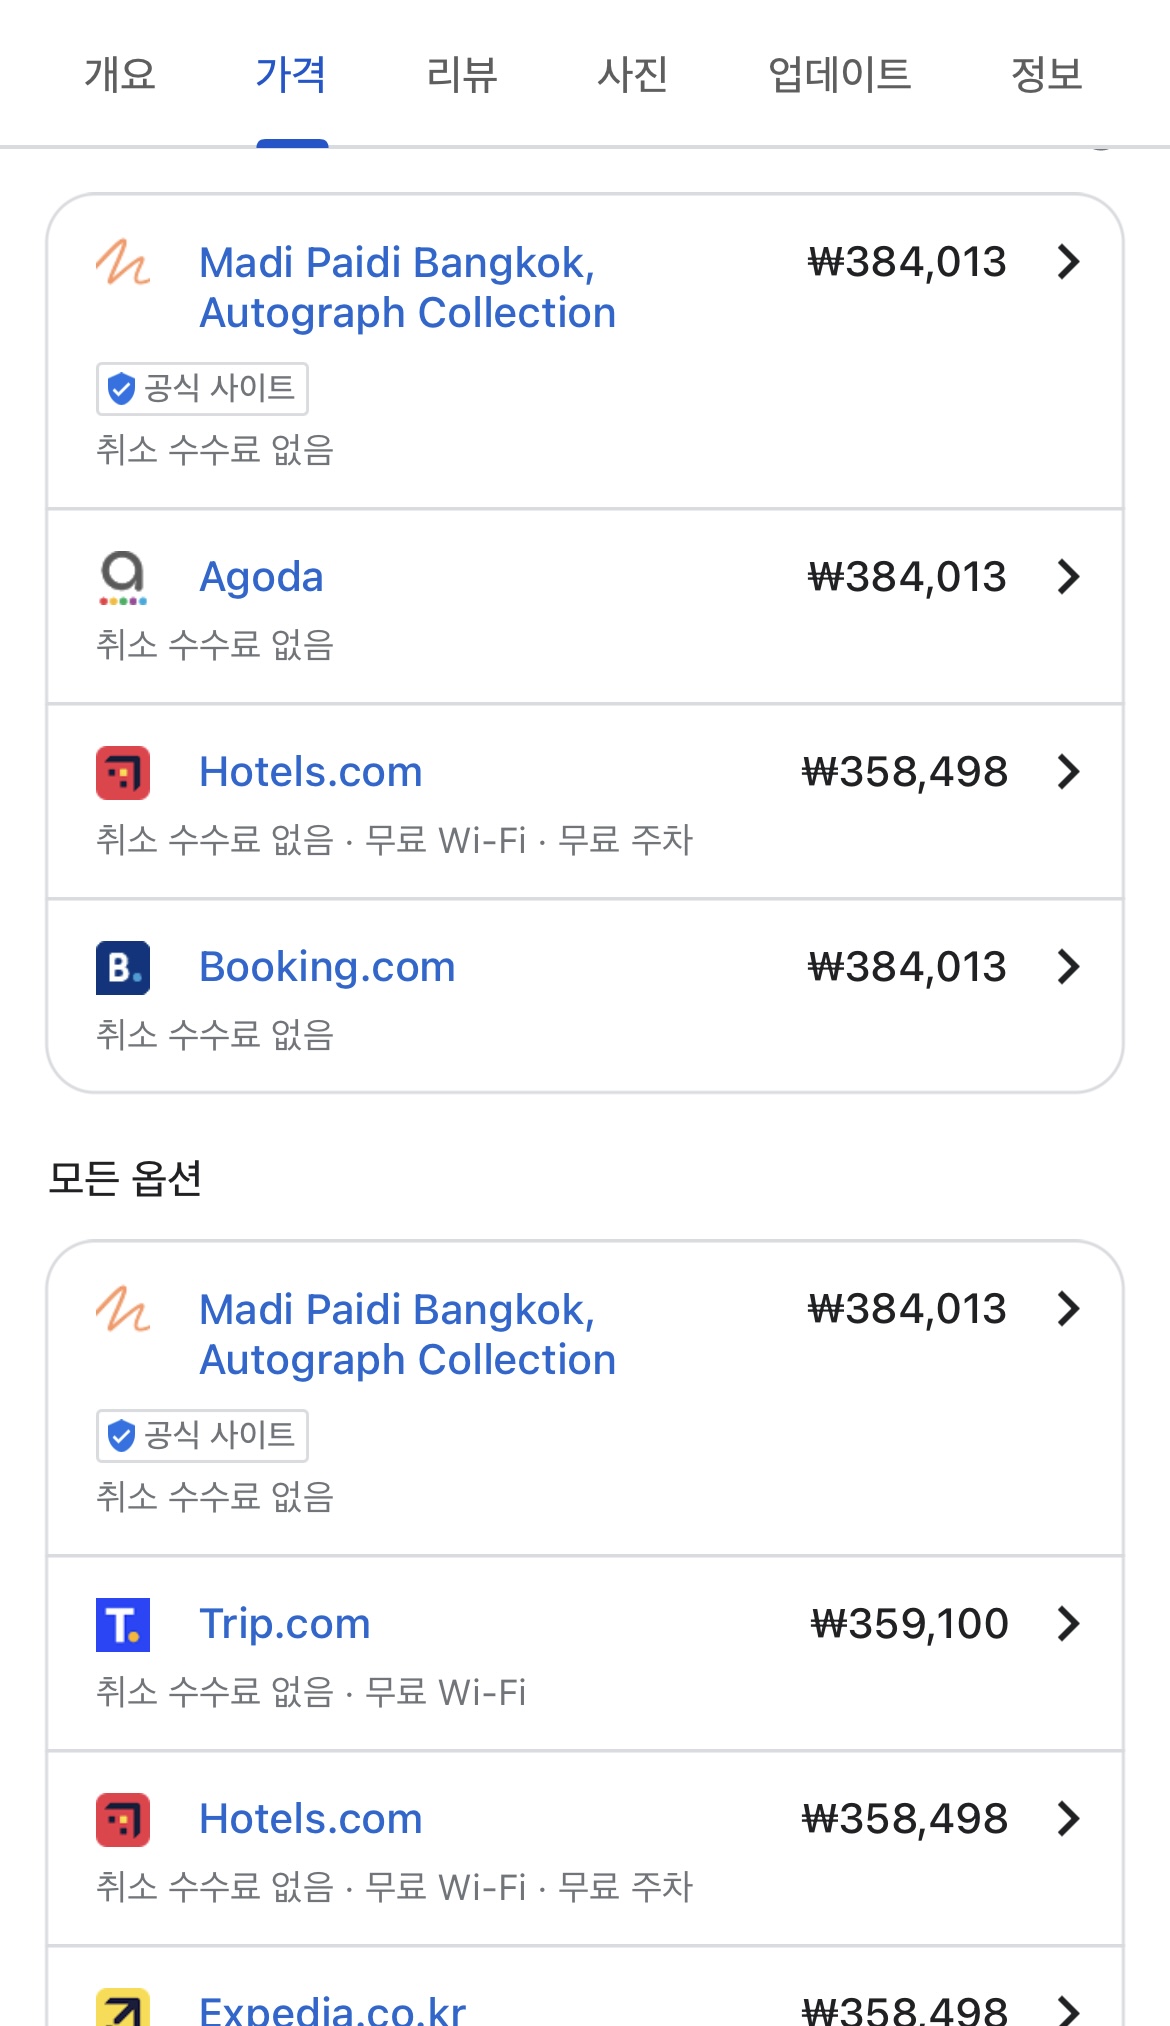Expand the Hotels.com chevron under 모든 옵션
Screen dimensions: 1170x2026
click(1069, 1819)
